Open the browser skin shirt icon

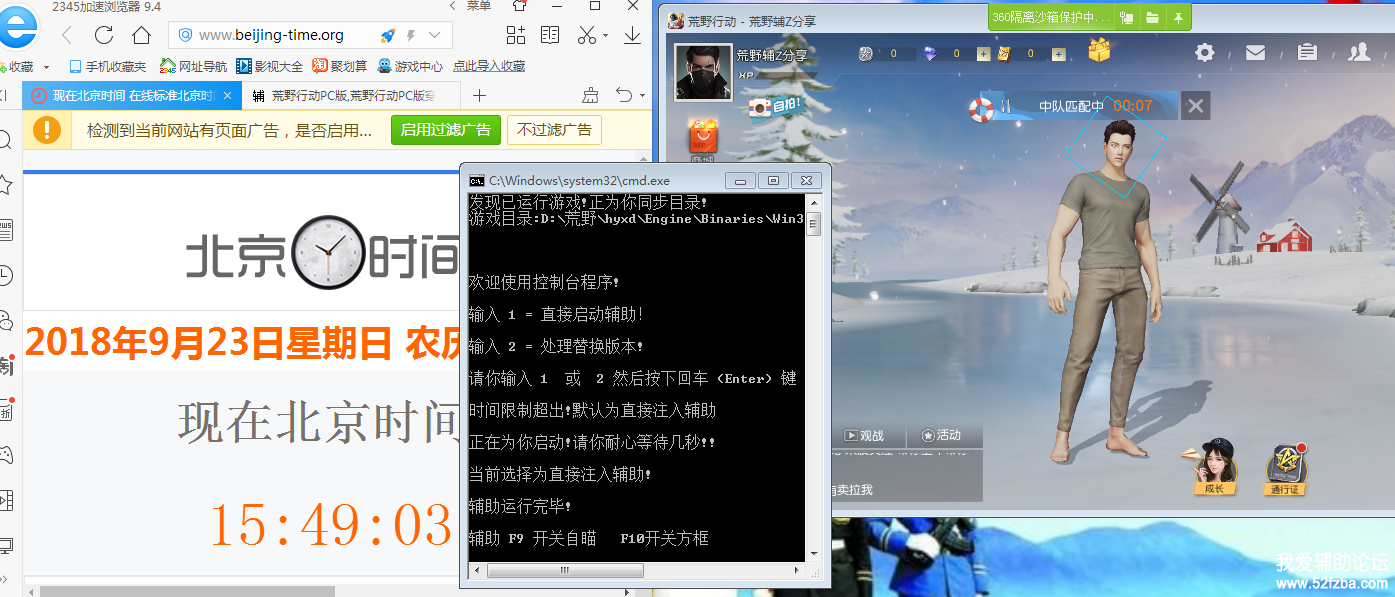519,6
